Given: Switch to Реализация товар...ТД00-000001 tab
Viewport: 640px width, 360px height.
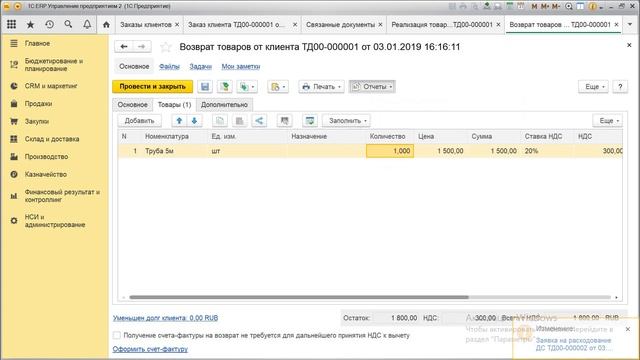Looking at the screenshot, I should (442, 24).
